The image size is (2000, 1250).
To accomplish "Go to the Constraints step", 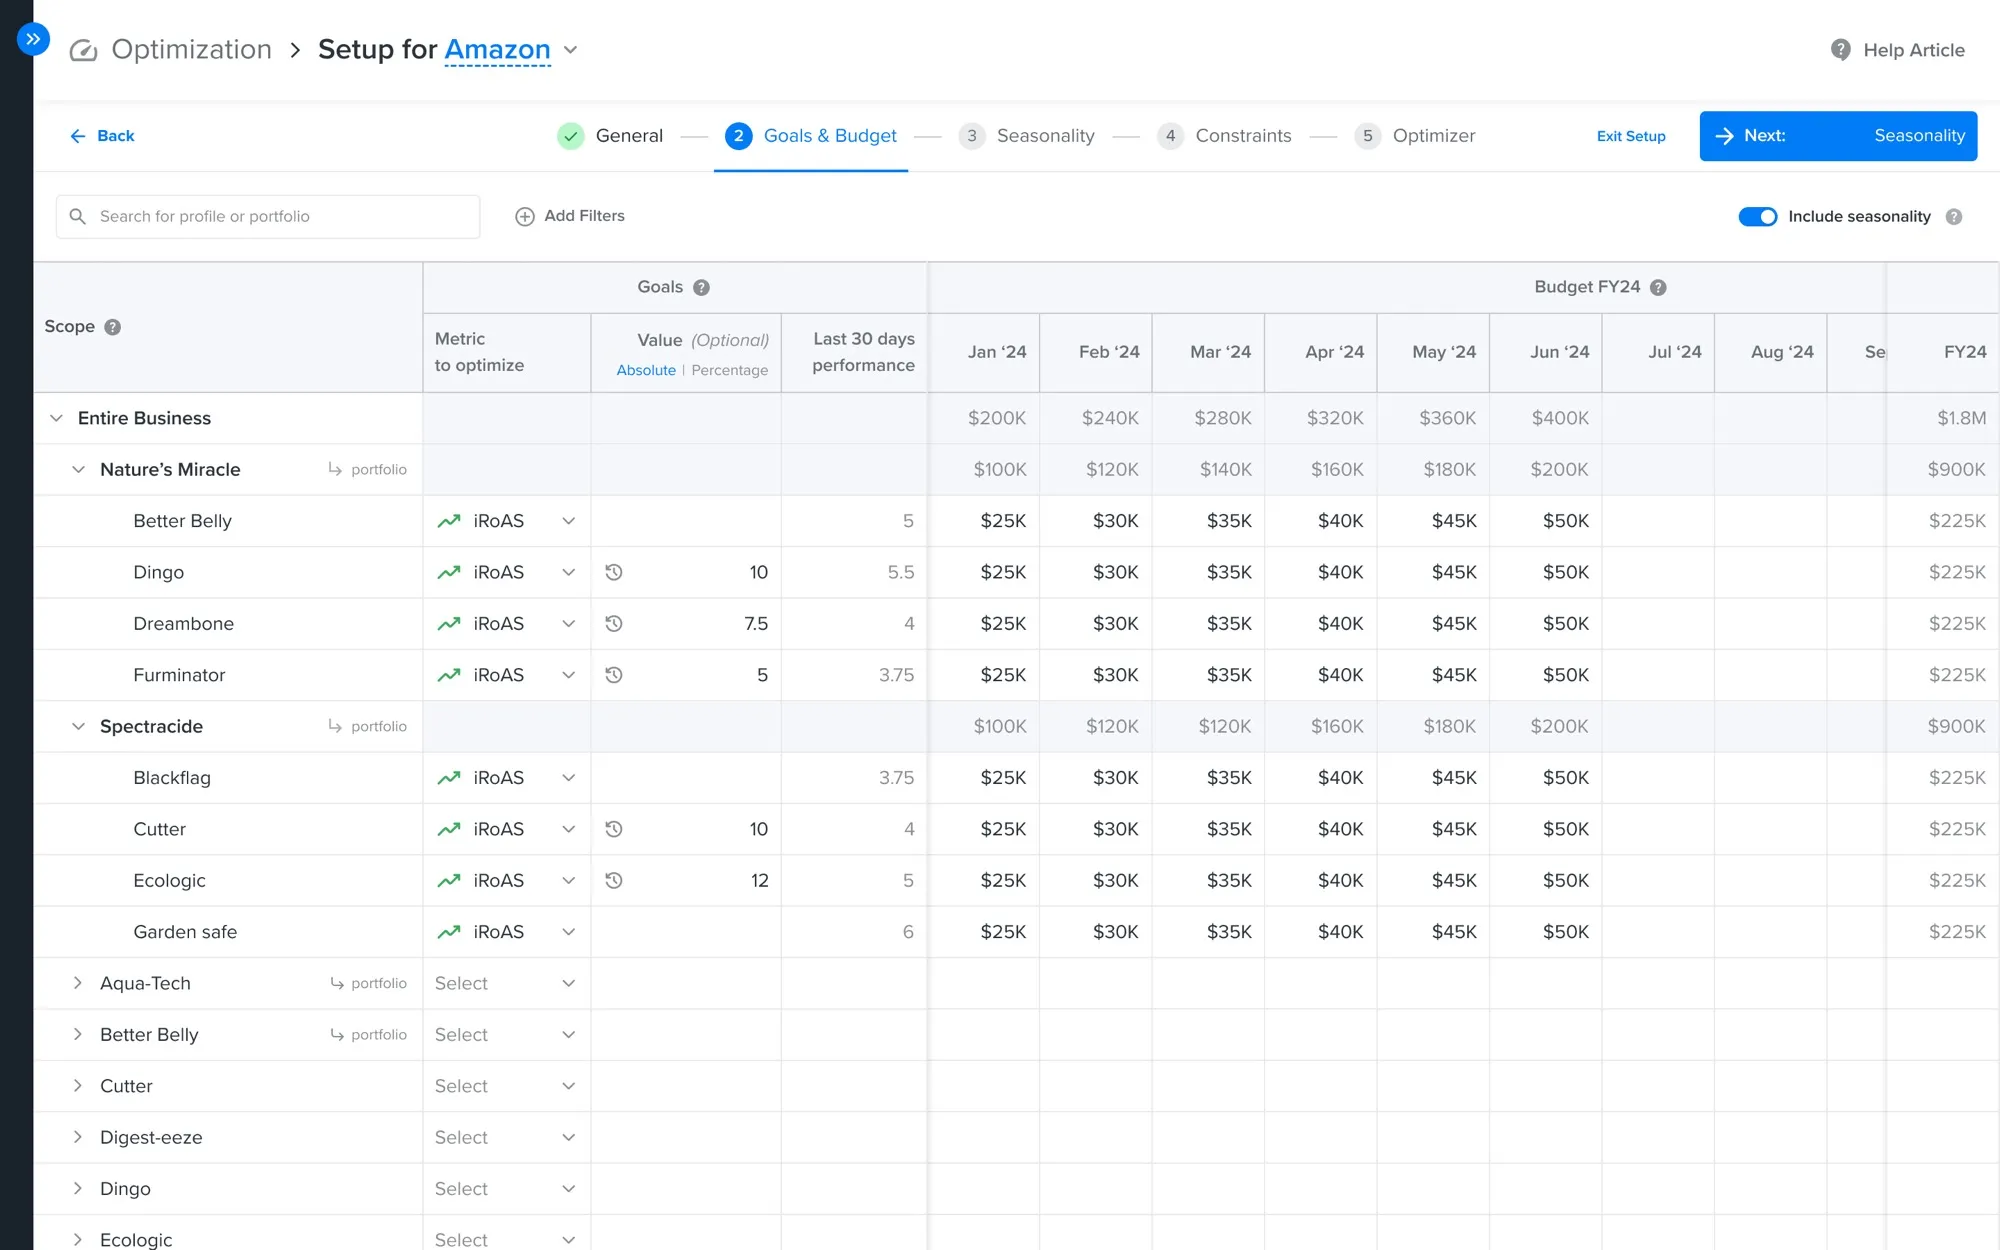I will tap(1224, 136).
